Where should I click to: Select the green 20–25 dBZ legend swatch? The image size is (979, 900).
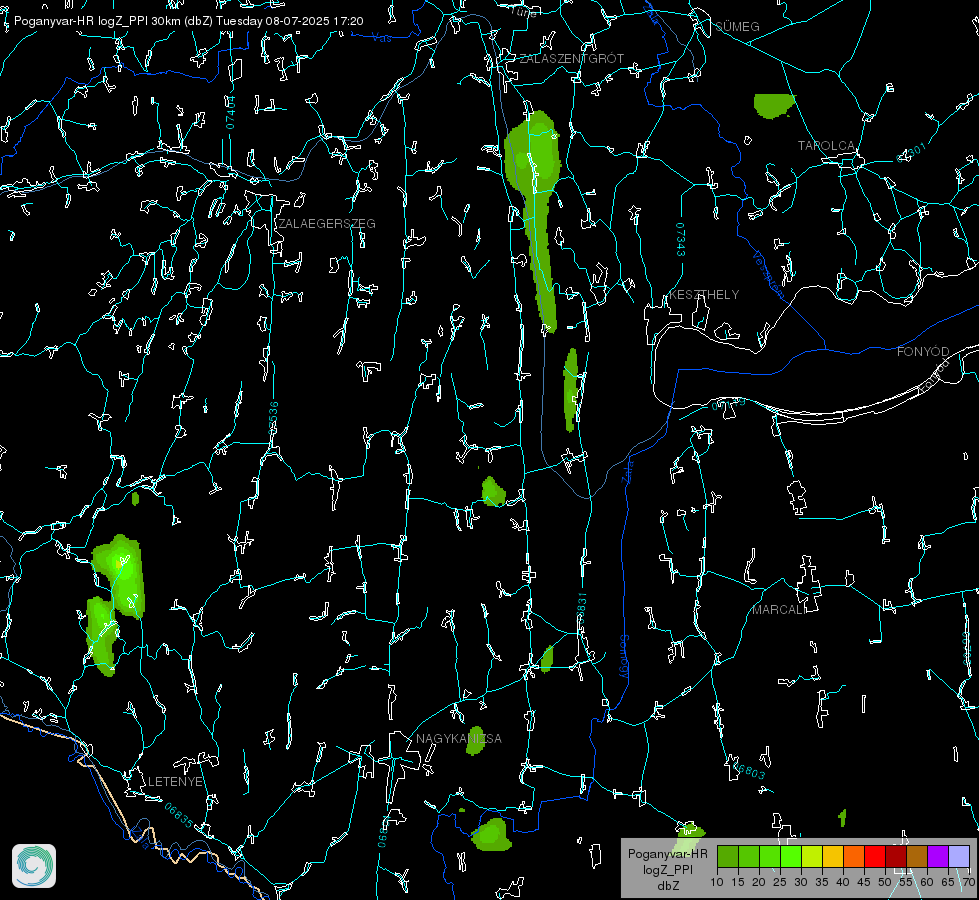770,856
